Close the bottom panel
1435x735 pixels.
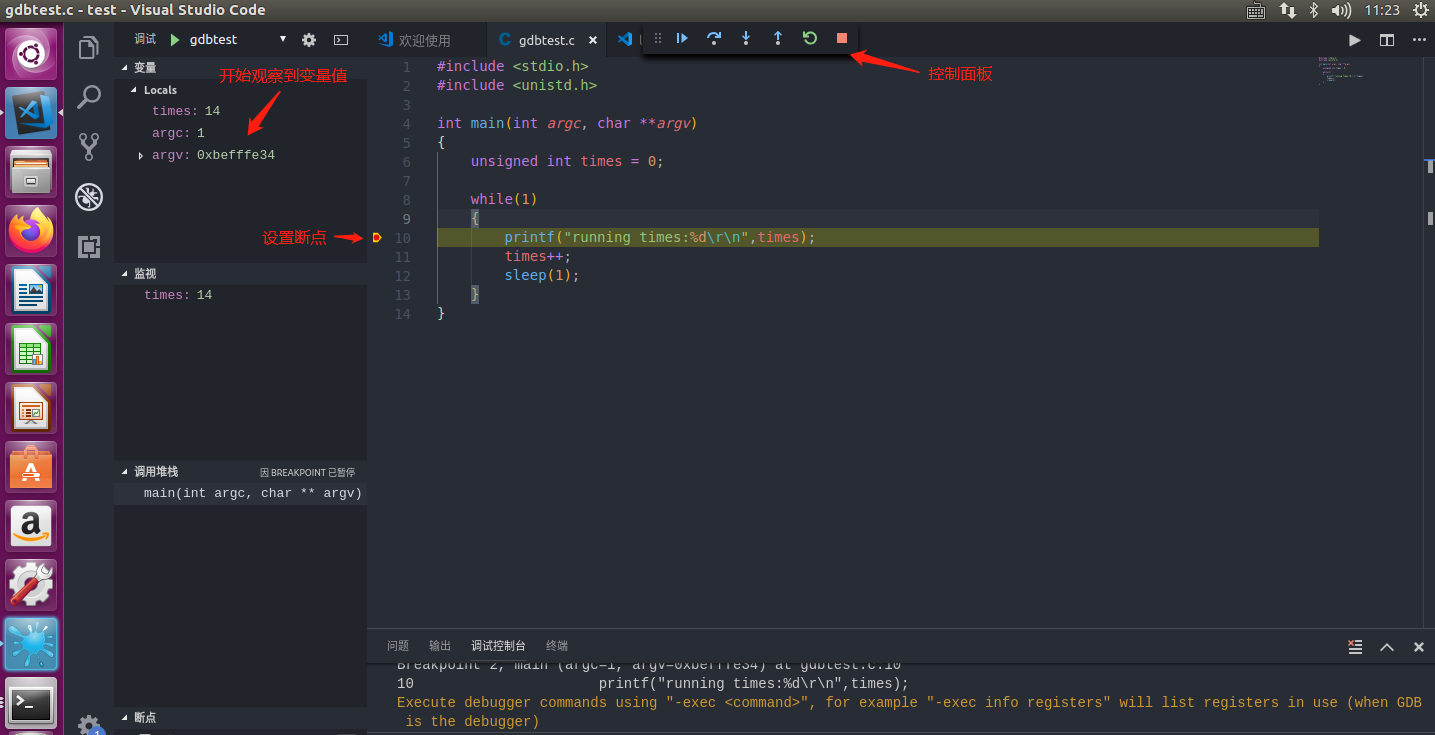point(1418,646)
